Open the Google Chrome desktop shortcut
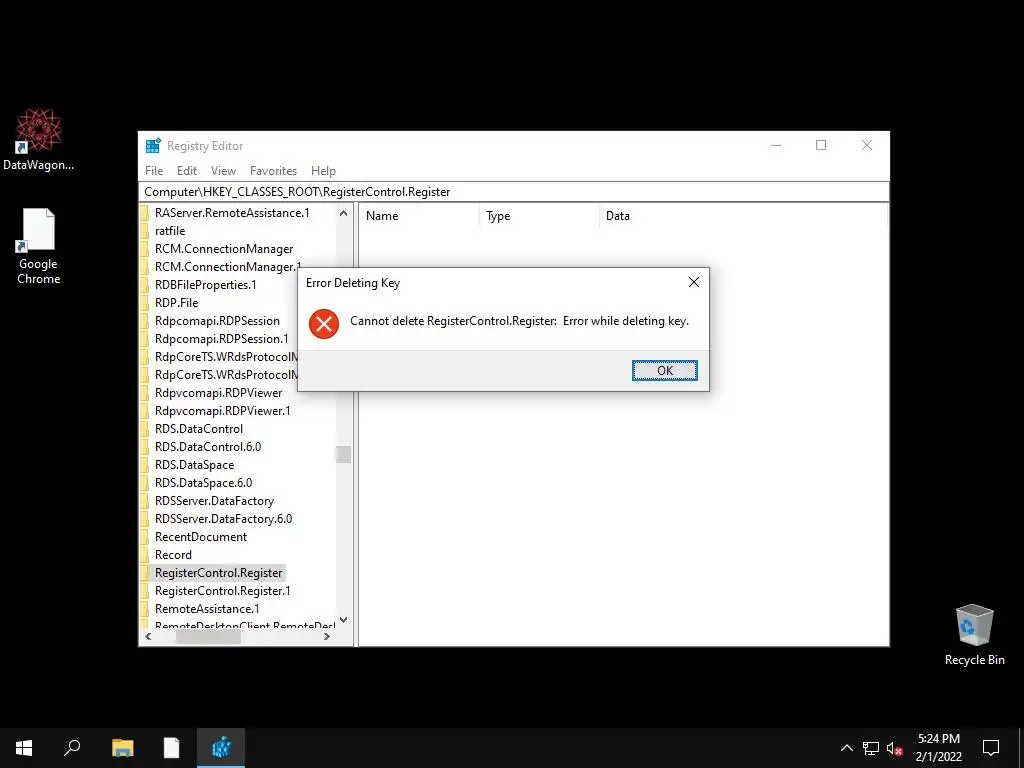 pos(39,246)
